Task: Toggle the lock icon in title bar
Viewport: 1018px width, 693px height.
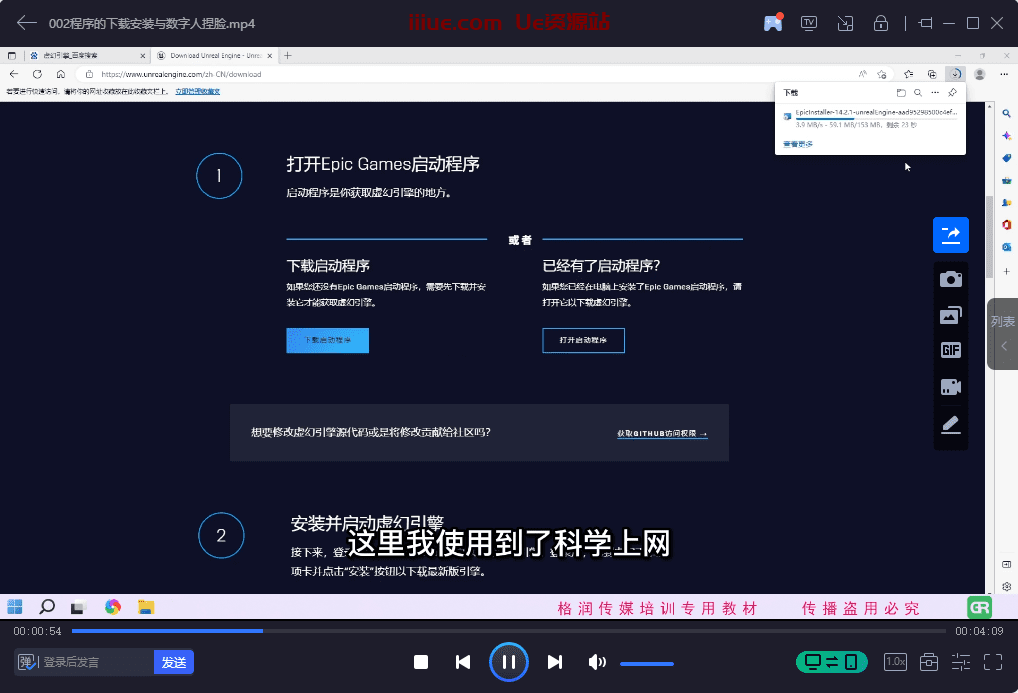Action: point(881,22)
